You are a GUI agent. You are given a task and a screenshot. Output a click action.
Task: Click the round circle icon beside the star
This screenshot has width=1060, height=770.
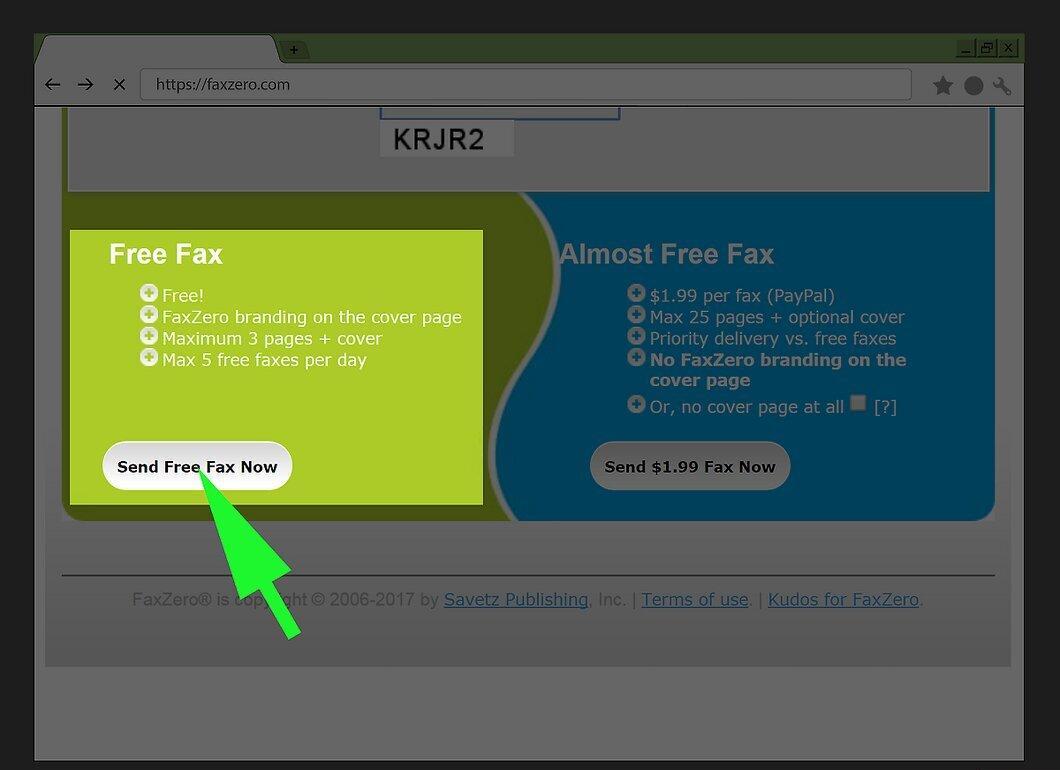[973, 86]
